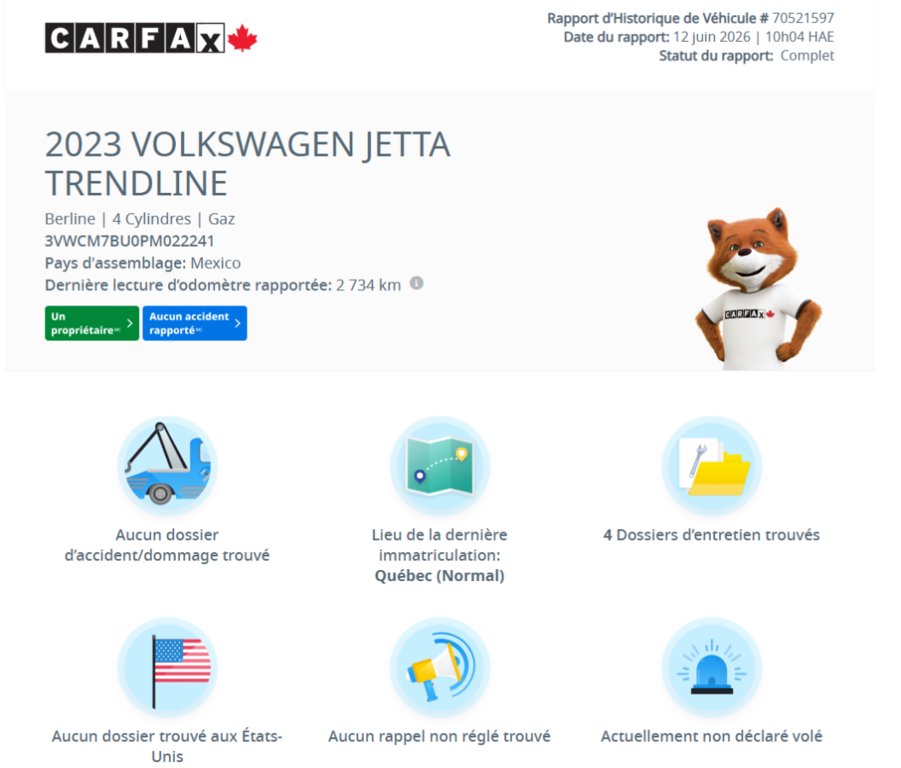Viewport: 901px width, 768px height.
Task: Open the 'Un propriétaire' green badge
Action: click(92, 323)
